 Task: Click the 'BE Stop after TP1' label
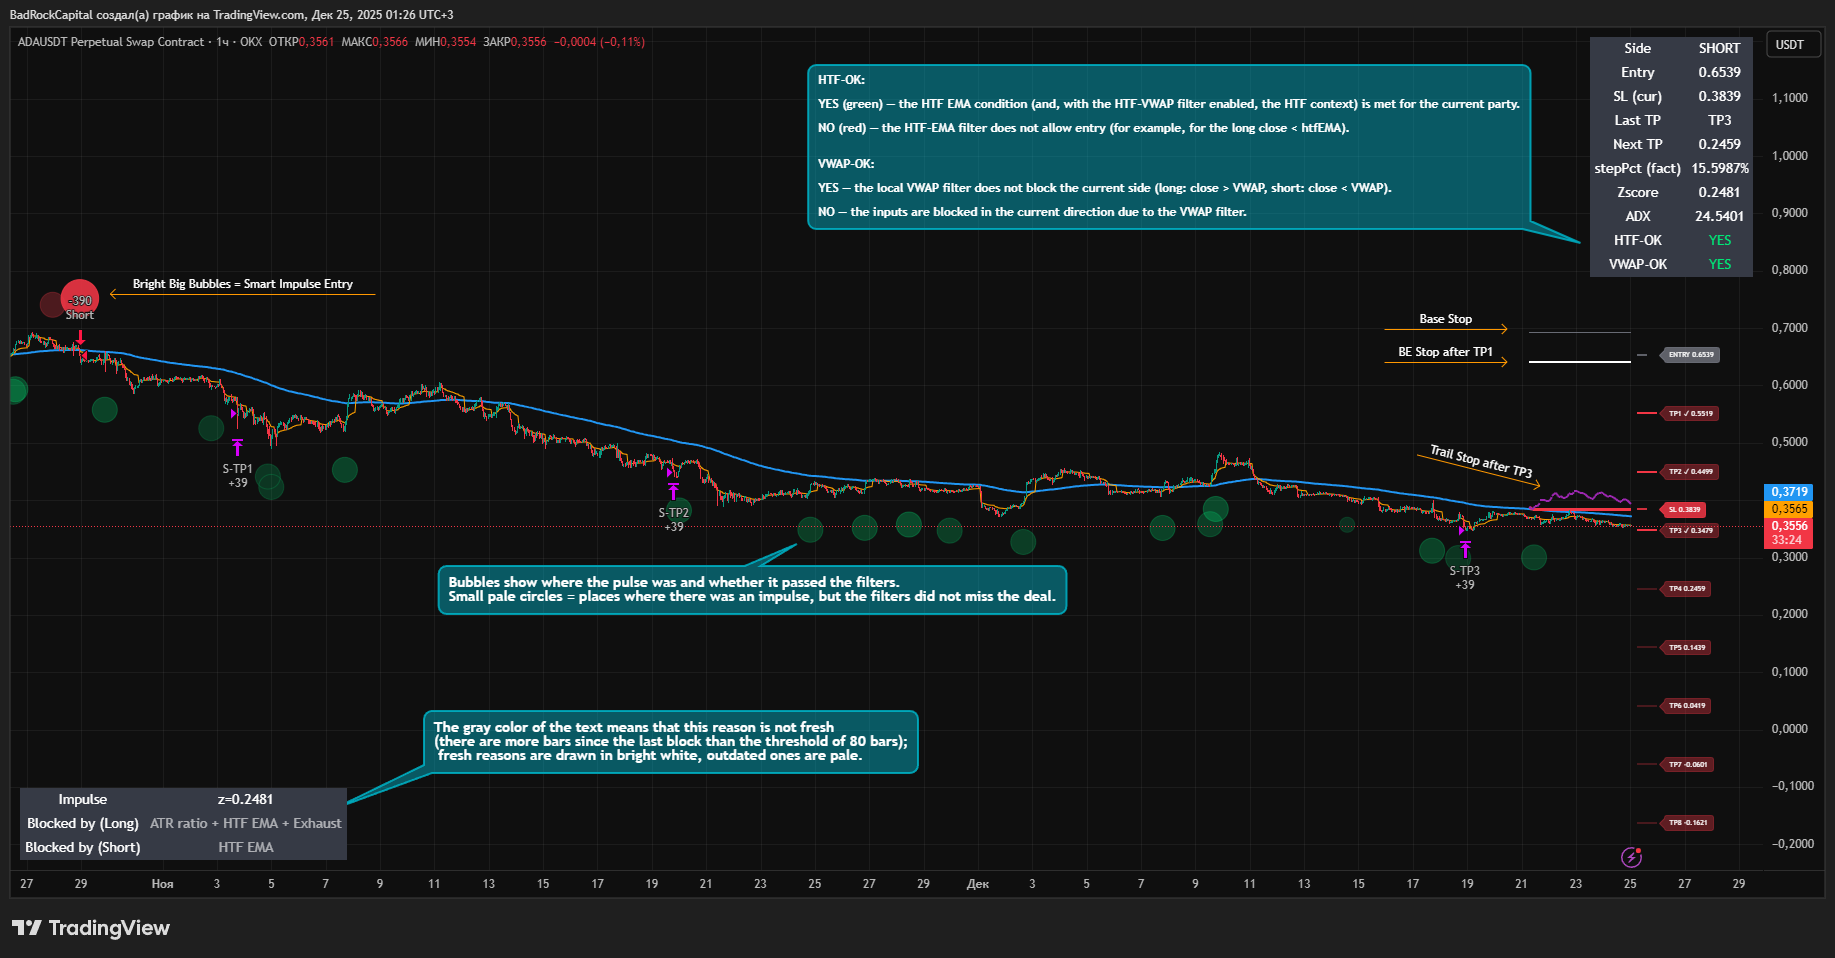tap(1445, 352)
